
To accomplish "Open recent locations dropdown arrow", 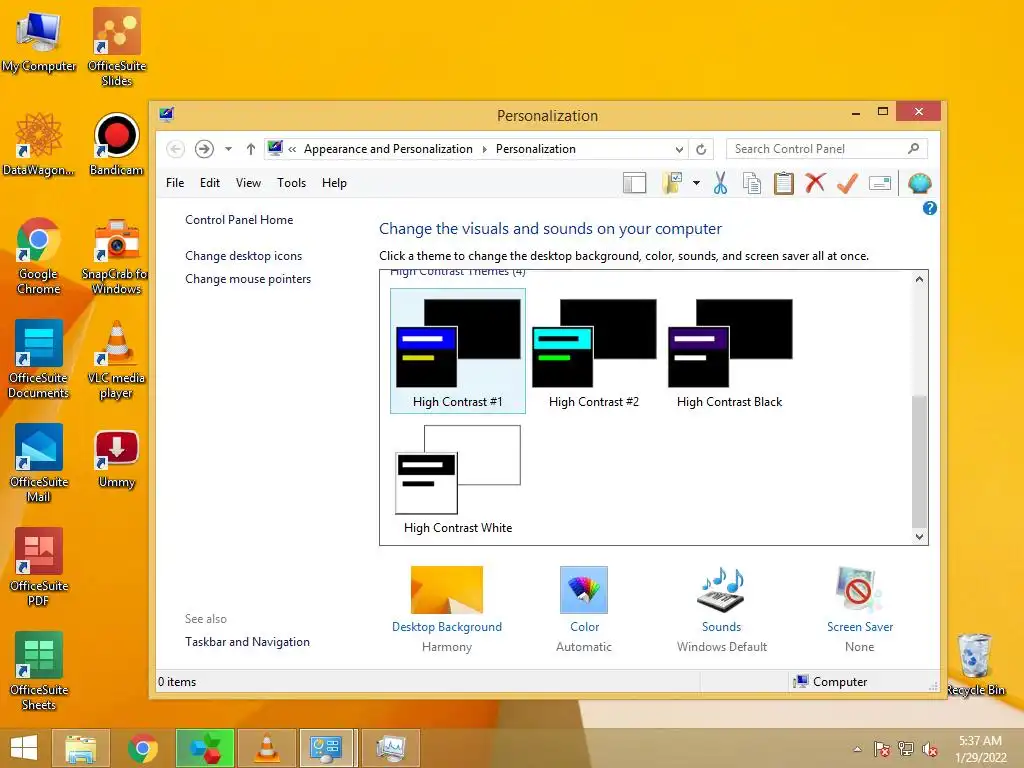I will tap(228, 149).
